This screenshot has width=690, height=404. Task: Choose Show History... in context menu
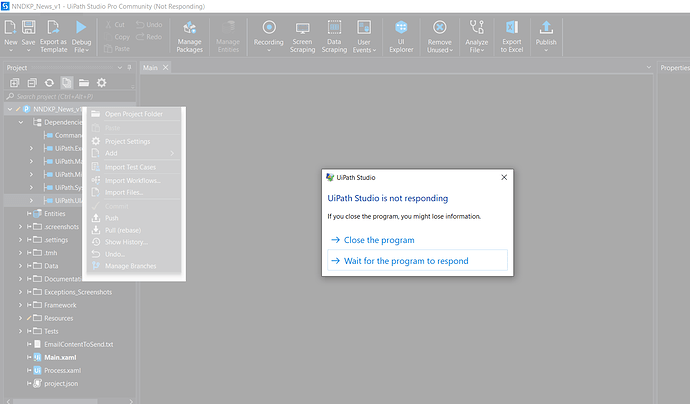tap(134, 242)
